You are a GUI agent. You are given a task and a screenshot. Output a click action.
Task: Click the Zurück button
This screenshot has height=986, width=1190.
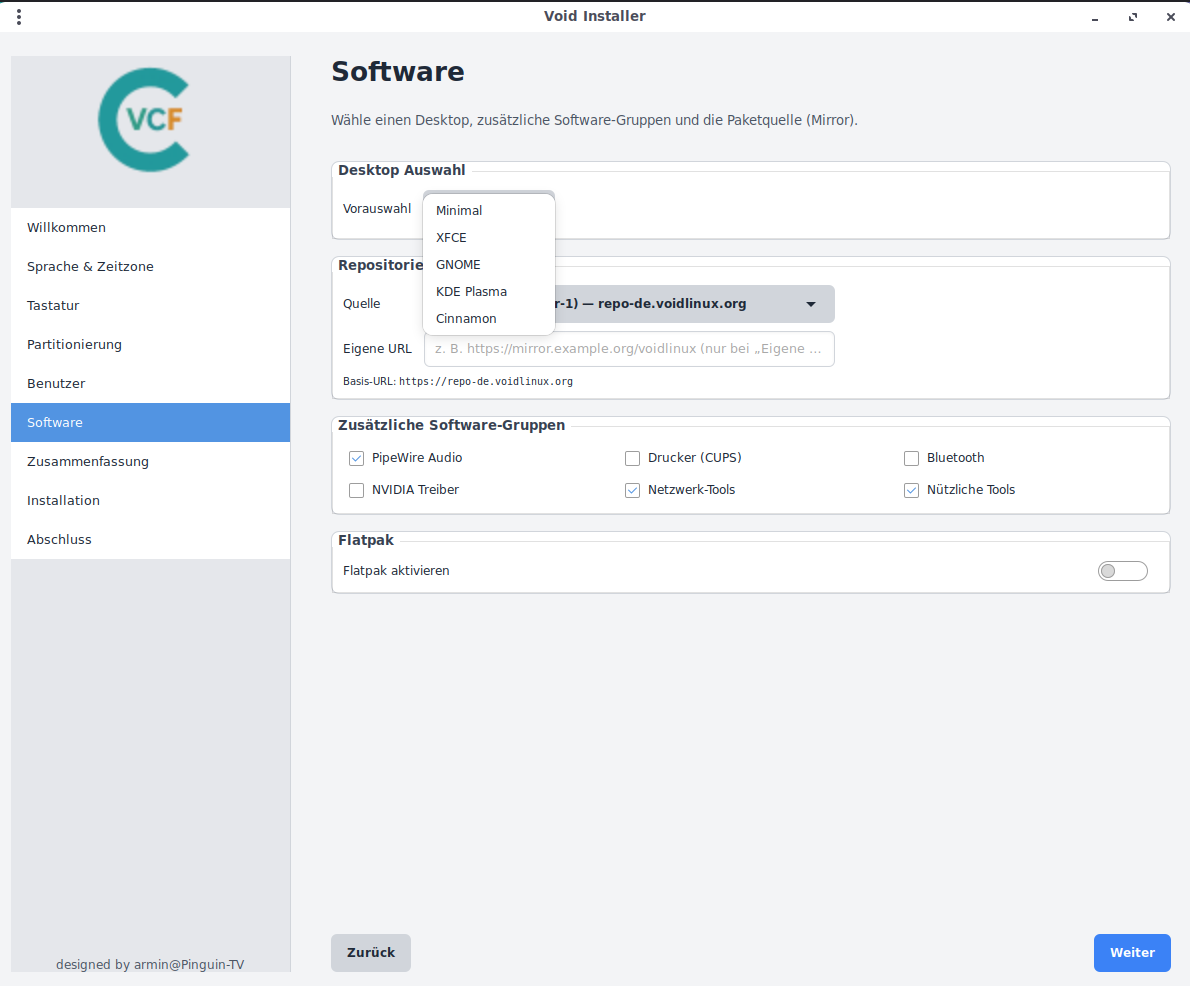click(371, 953)
